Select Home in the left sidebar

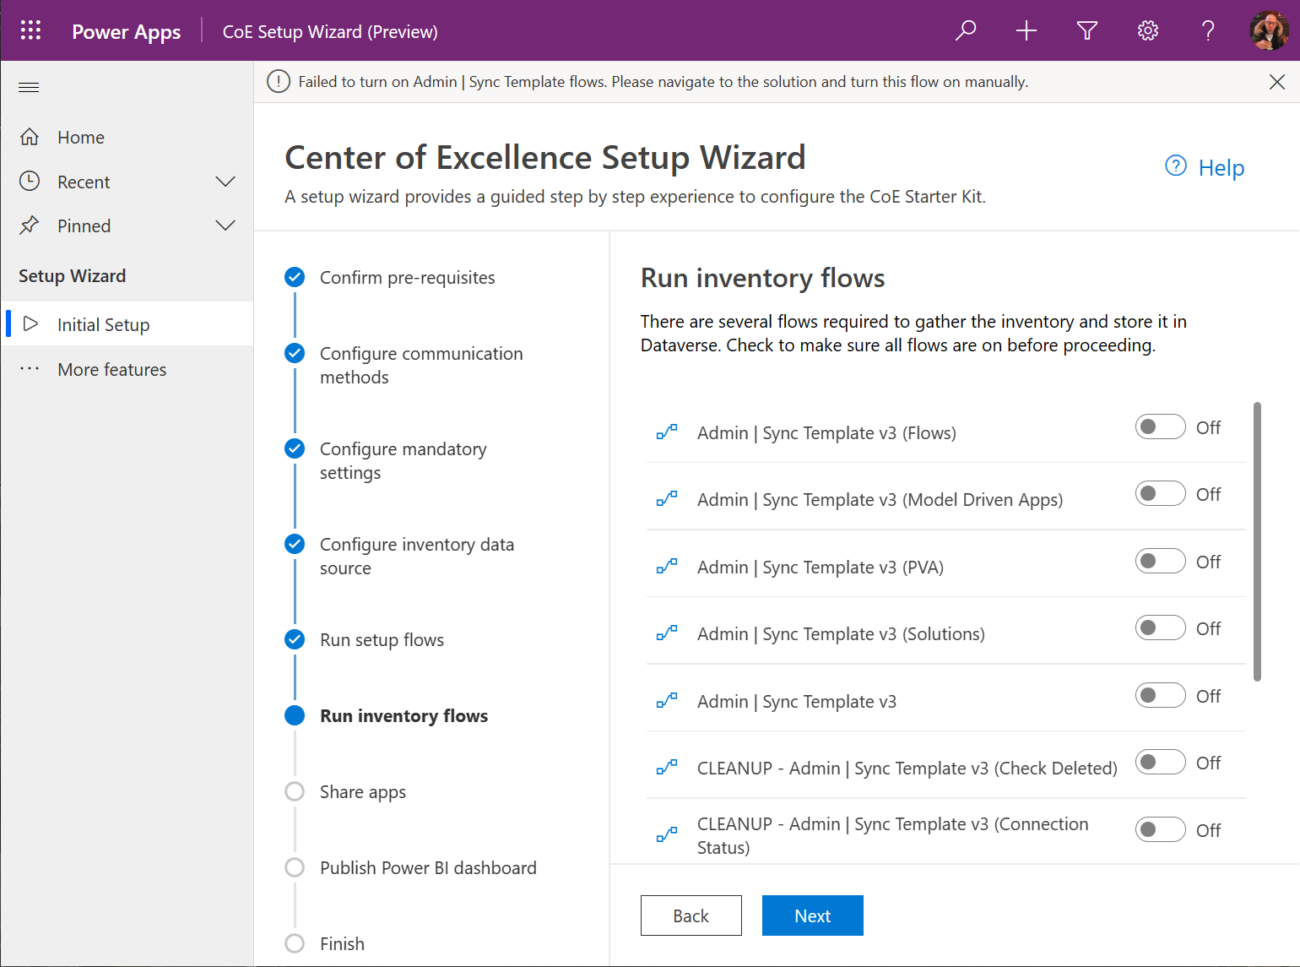pyautogui.click(x=80, y=136)
